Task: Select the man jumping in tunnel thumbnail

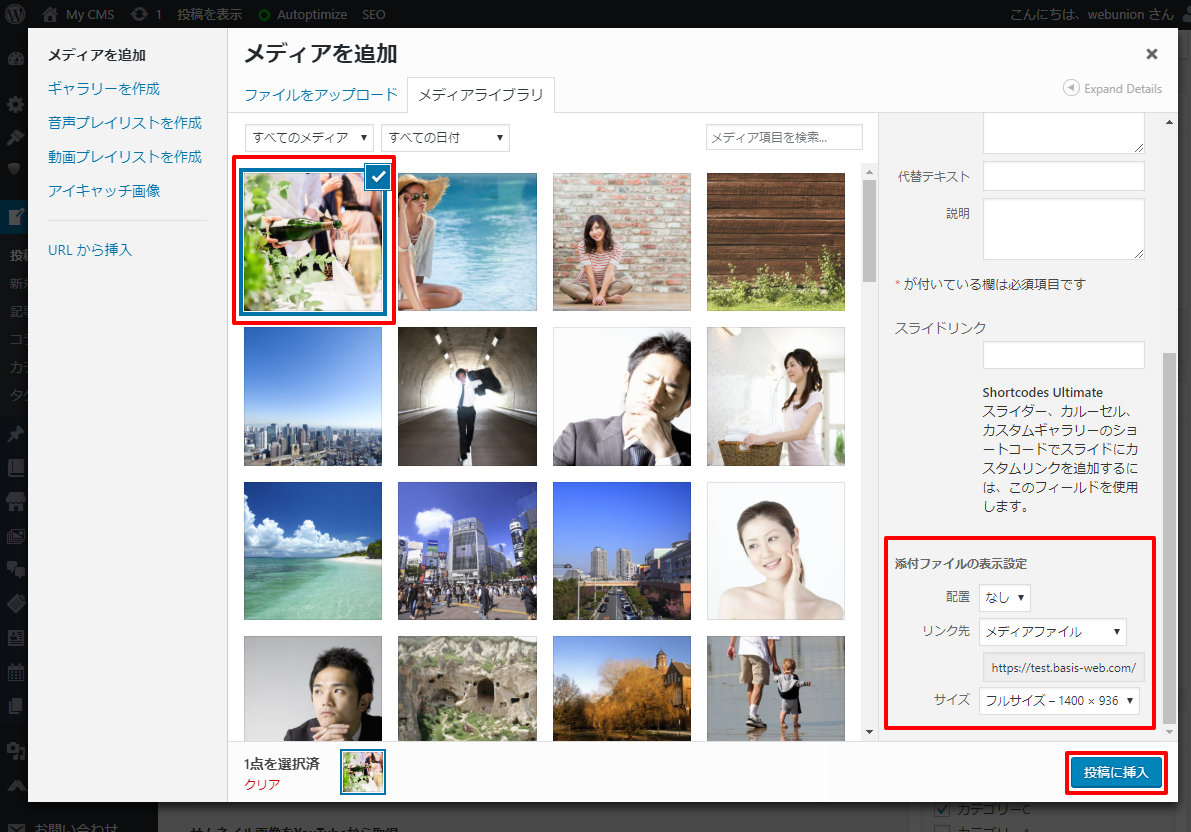Action: click(x=467, y=396)
